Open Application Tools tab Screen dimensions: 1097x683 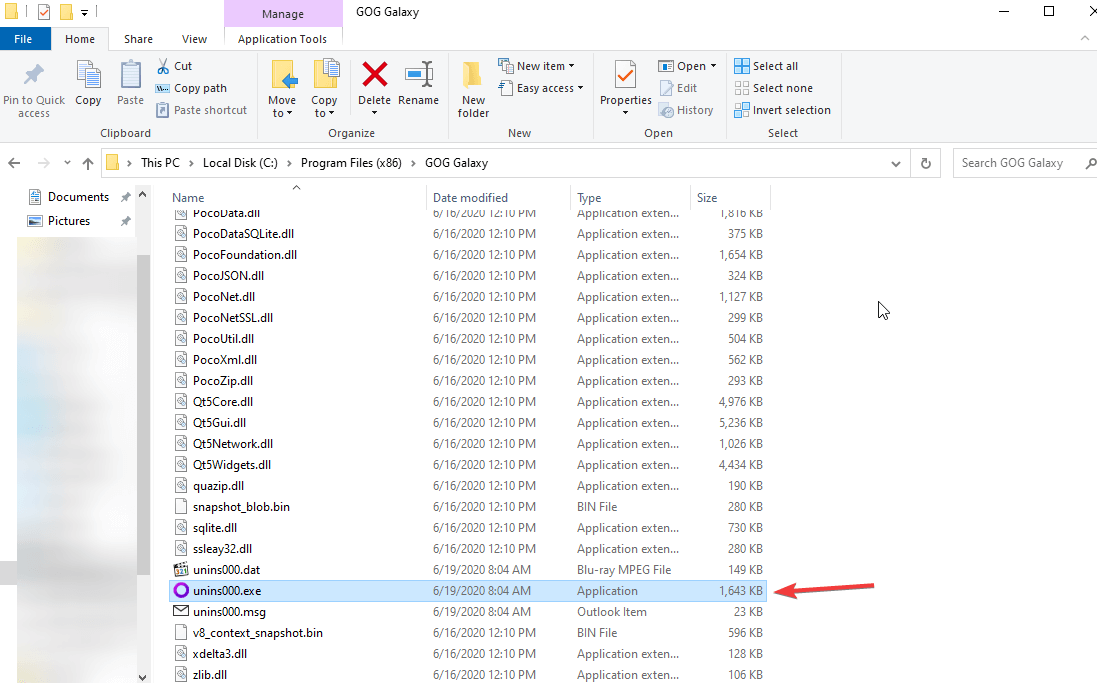pos(283,39)
